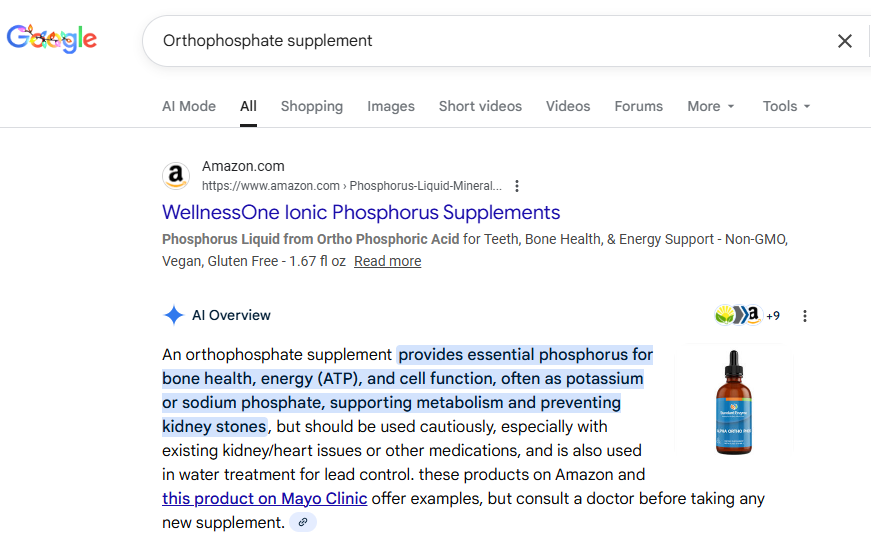871x547 pixels.
Task: Switch to the Shopping tab
Action: (x=312, y=106)
